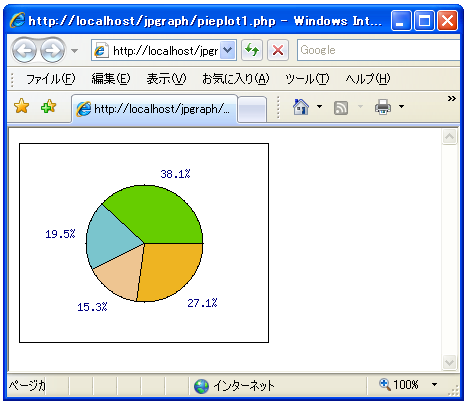Image resolution: width=469 pixels, height=406 pixels.
Task: Click the Forward navigation arrow
Action: pos(52,50)
